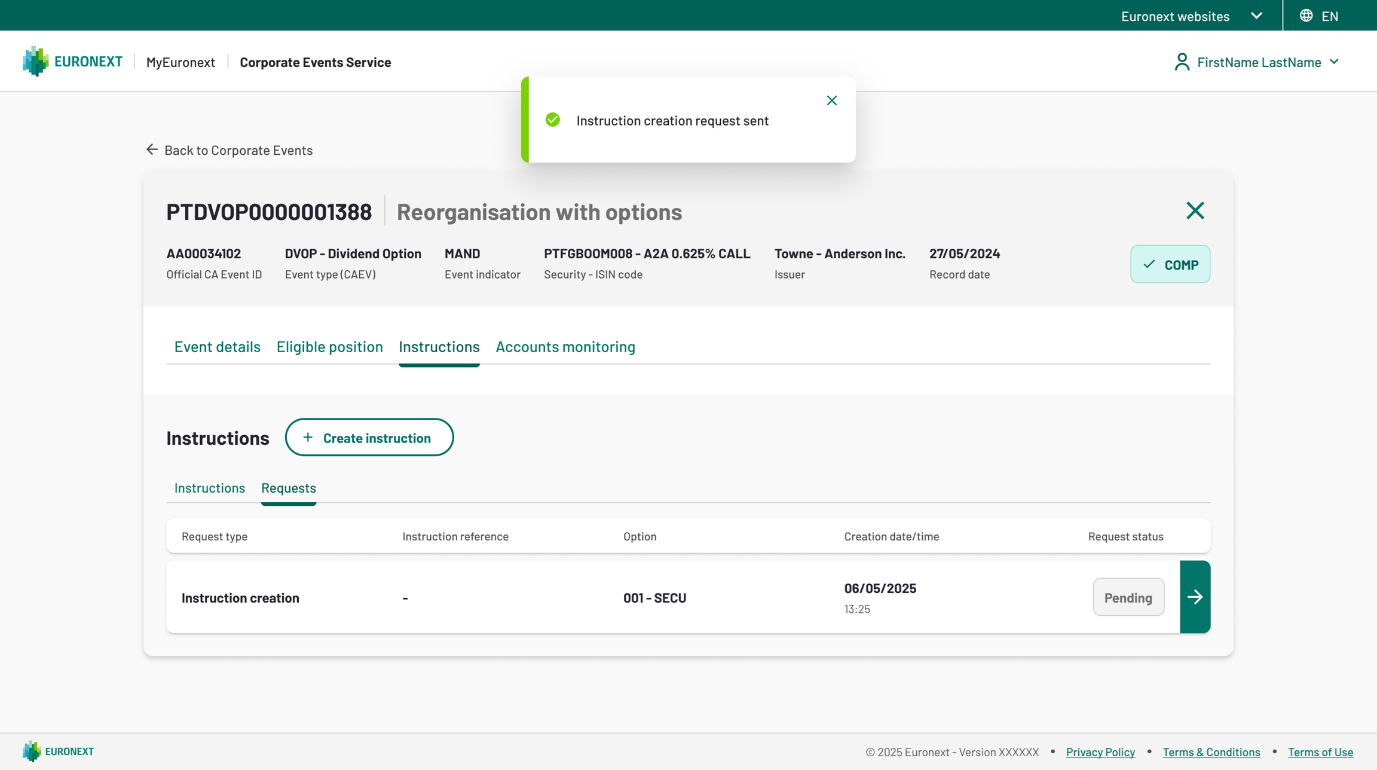Click Option column header
This screenshot has width=1377, height=770.
coord(640,537)
